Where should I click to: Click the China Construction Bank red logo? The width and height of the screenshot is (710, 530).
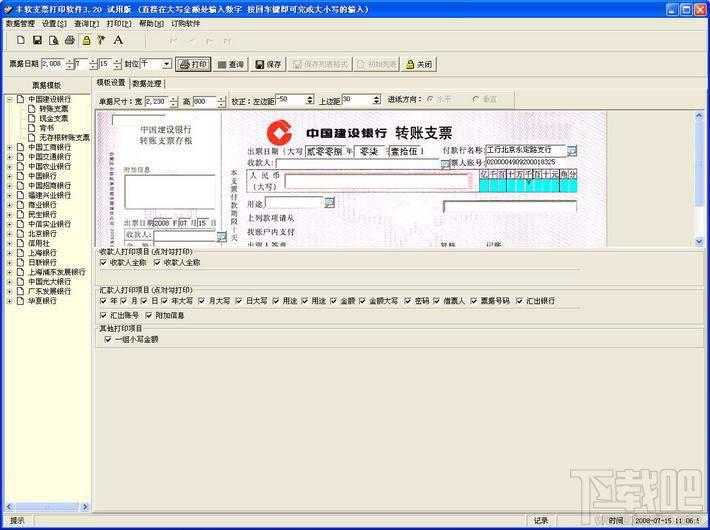click(x=279, y=132)
